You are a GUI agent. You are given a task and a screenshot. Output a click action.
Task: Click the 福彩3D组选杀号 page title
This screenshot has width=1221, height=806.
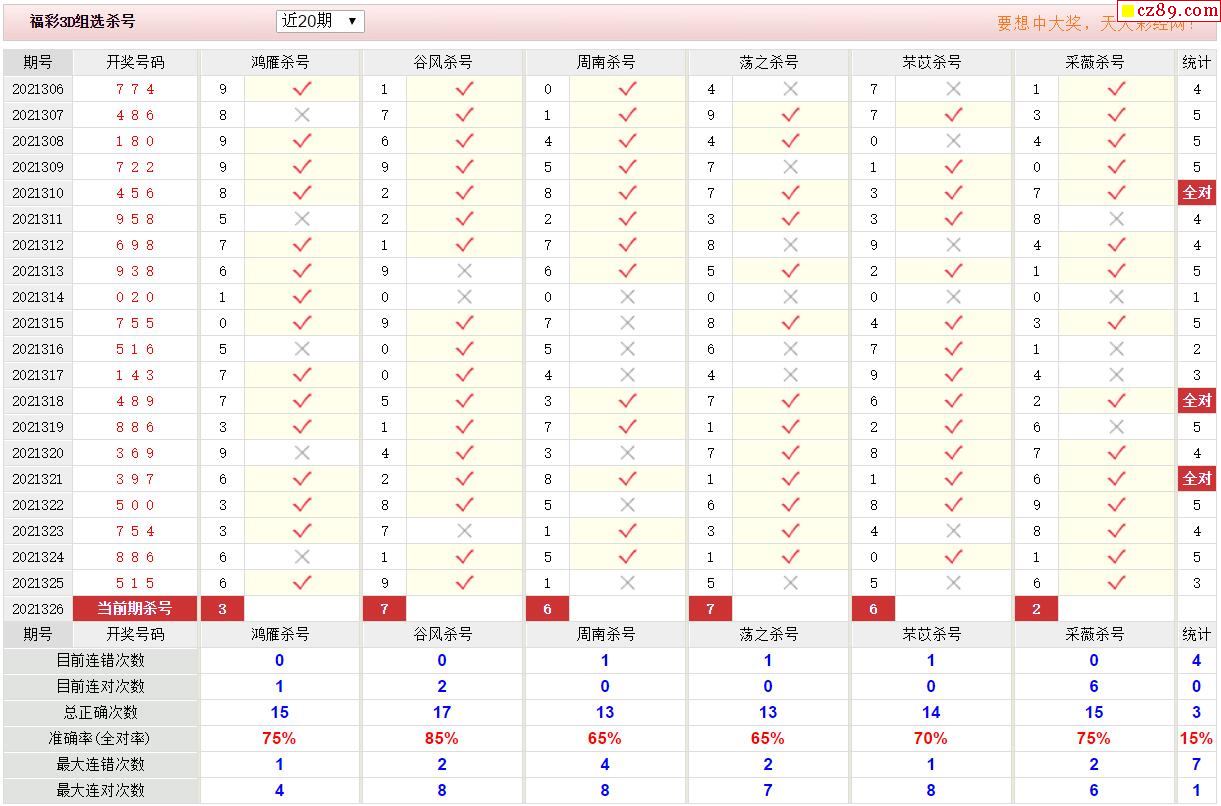(x=82, y=21)
